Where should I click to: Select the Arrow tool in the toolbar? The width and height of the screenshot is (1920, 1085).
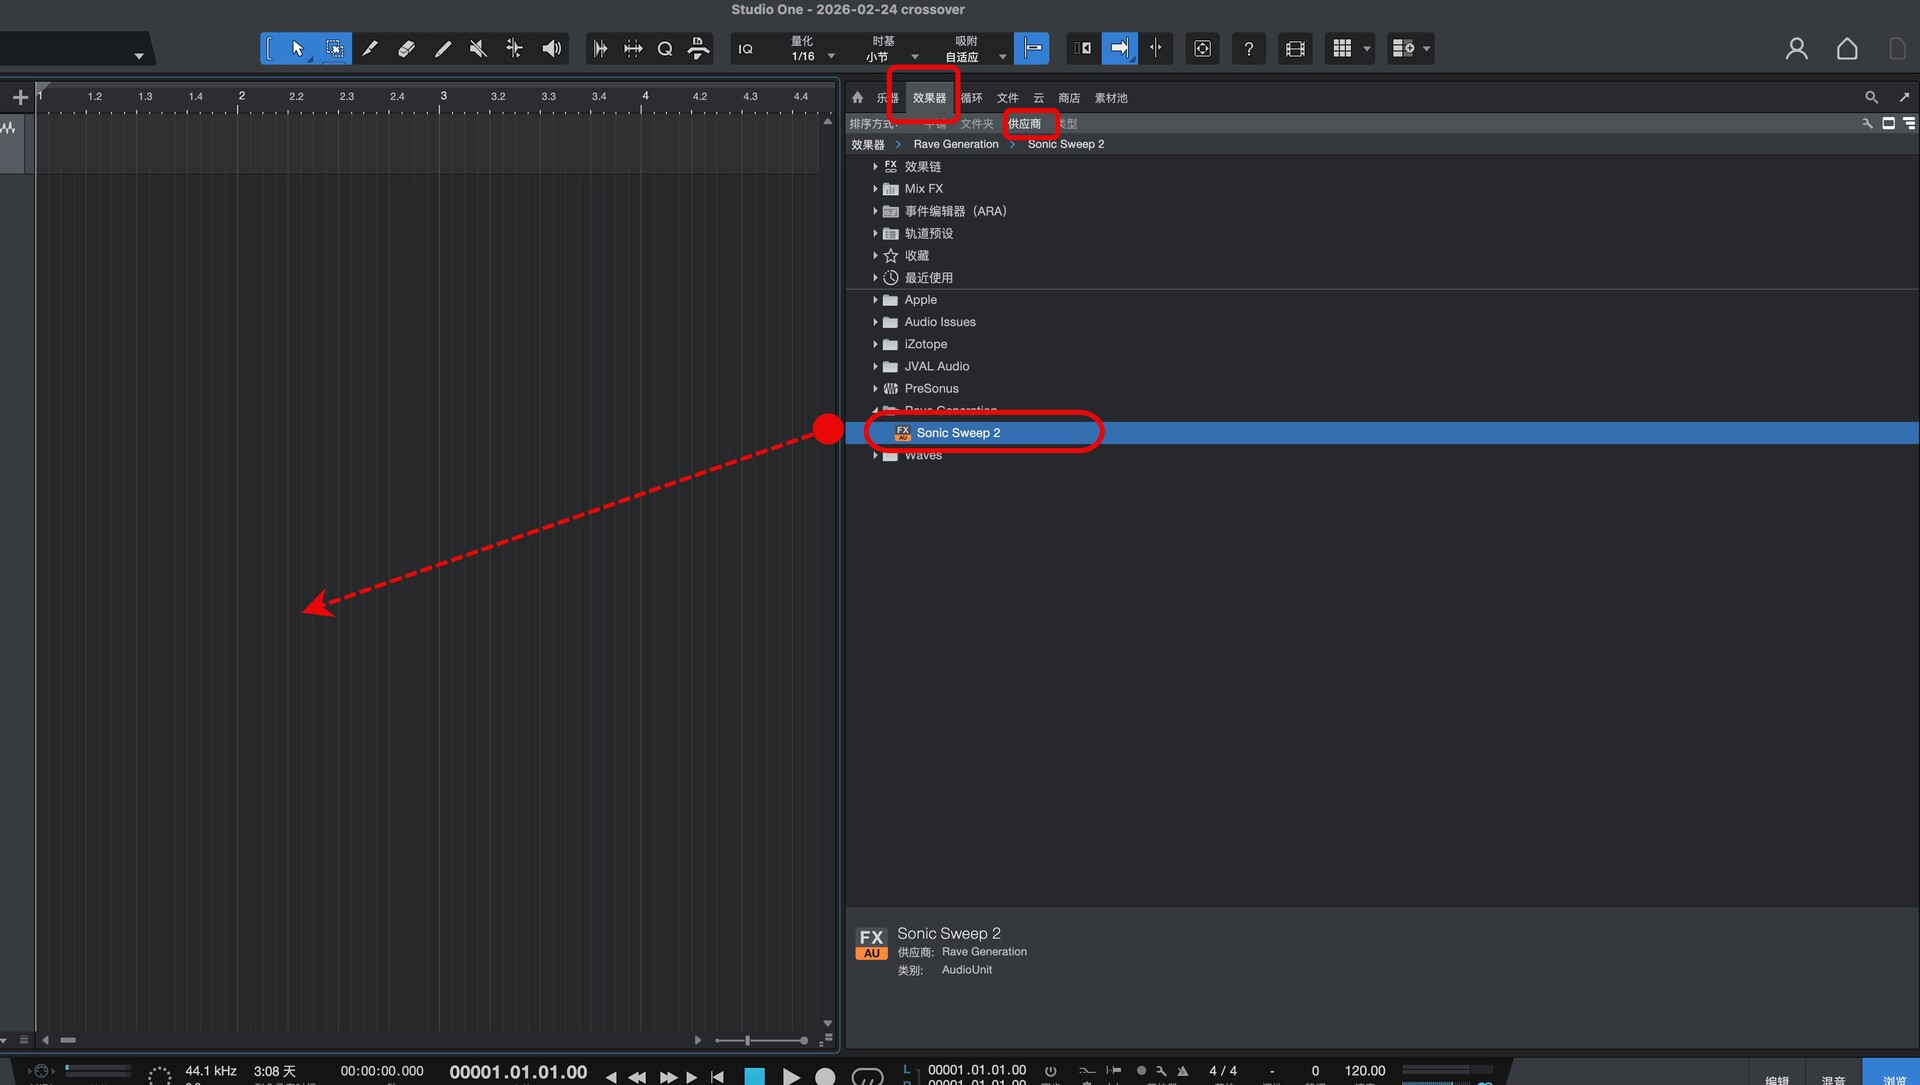click(x=297, y=48)
